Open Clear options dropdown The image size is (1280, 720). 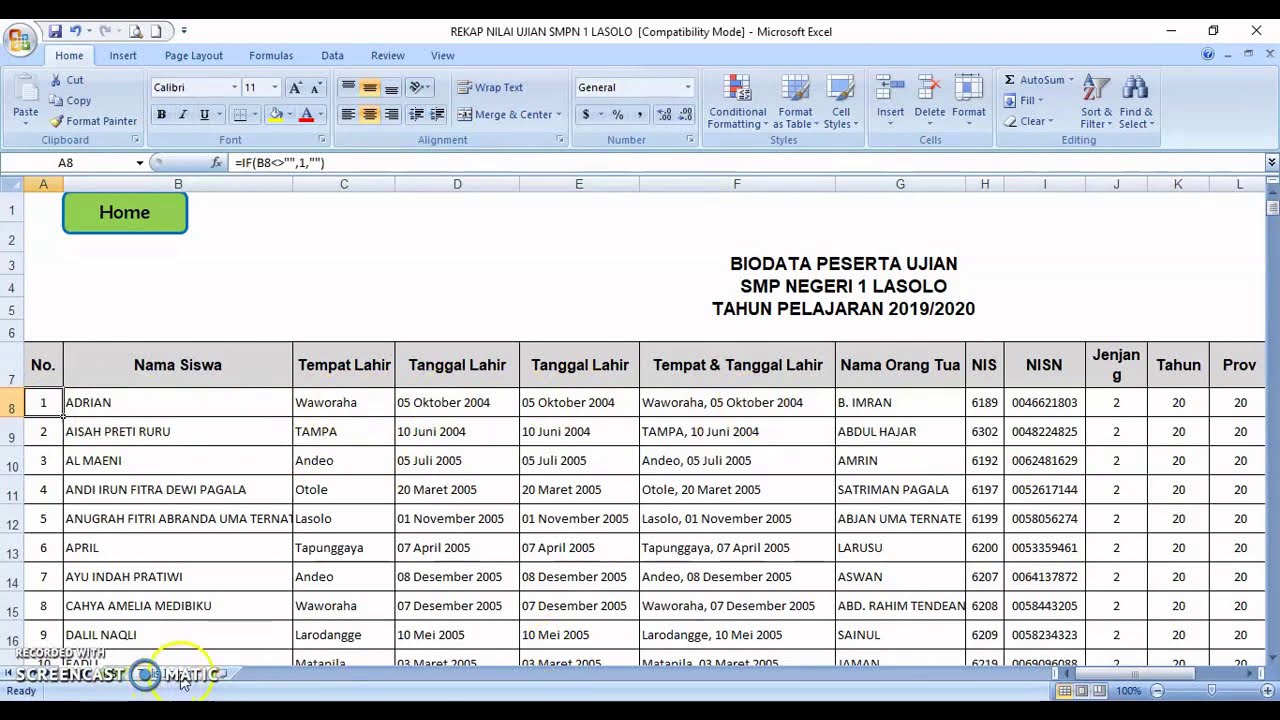tap(1051, 121)
